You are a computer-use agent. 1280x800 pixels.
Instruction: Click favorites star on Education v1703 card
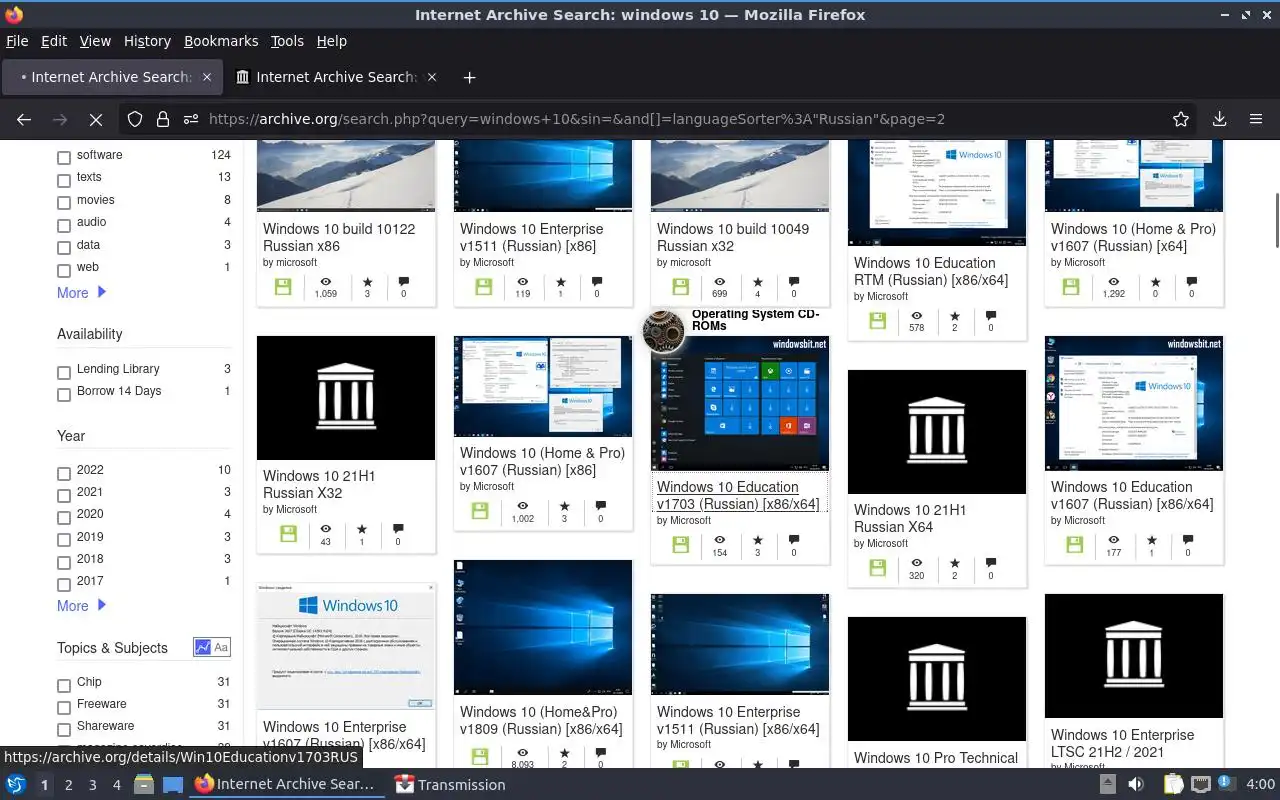pyautogui.click(x=757, y=540)
